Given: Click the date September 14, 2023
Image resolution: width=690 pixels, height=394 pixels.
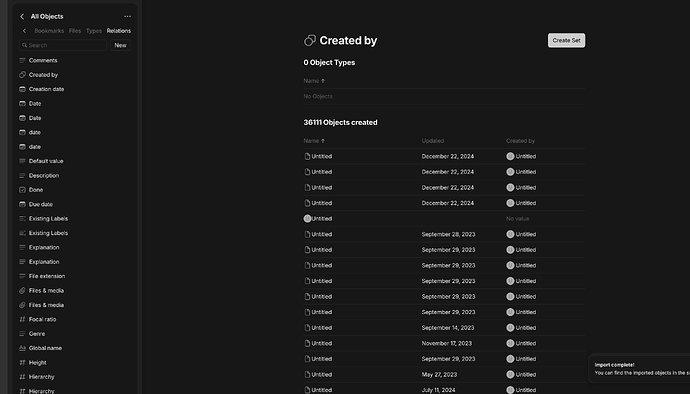Looking at the screenshot, I should tap(448, 328).
